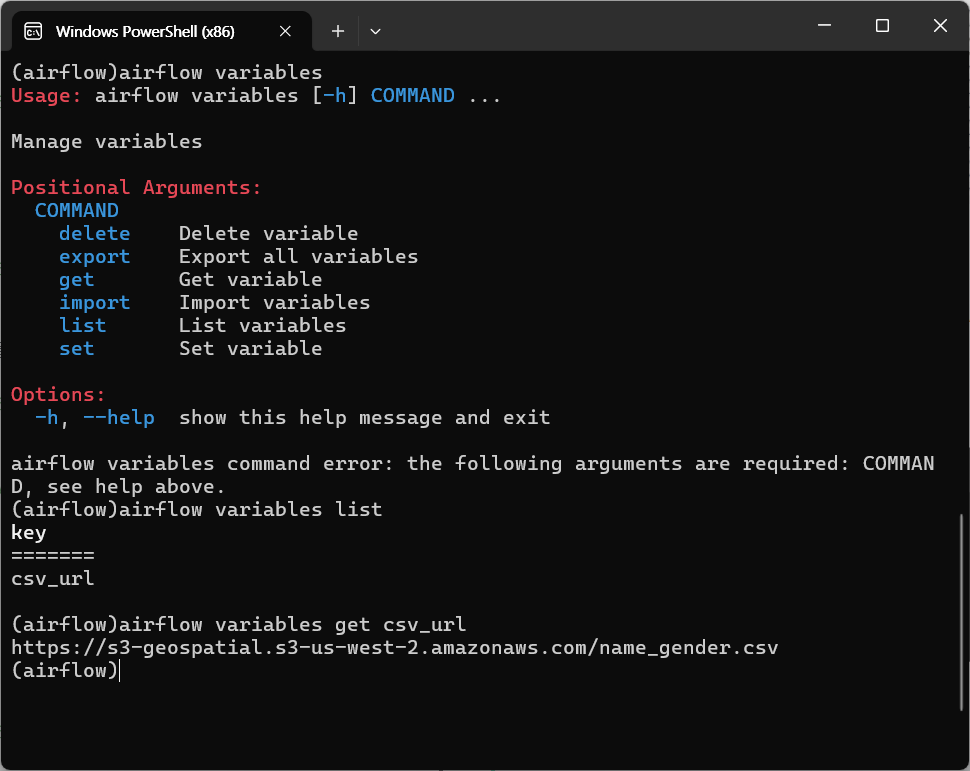Click the blue 'COMMAND' in Usage line
The width and height of the screenshot is (970, 771).
(x=413, y=96)
